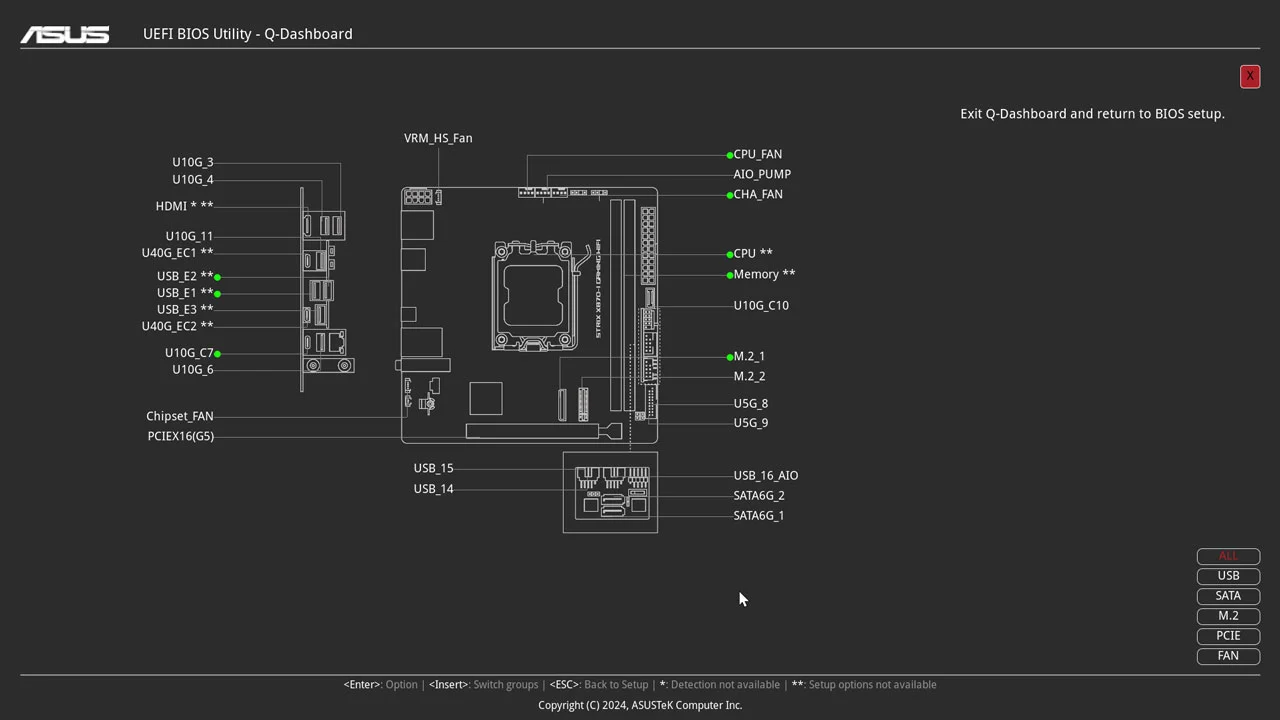Click the ASUS logo in the header
1280x720 pixels.
tap(64, 33)
